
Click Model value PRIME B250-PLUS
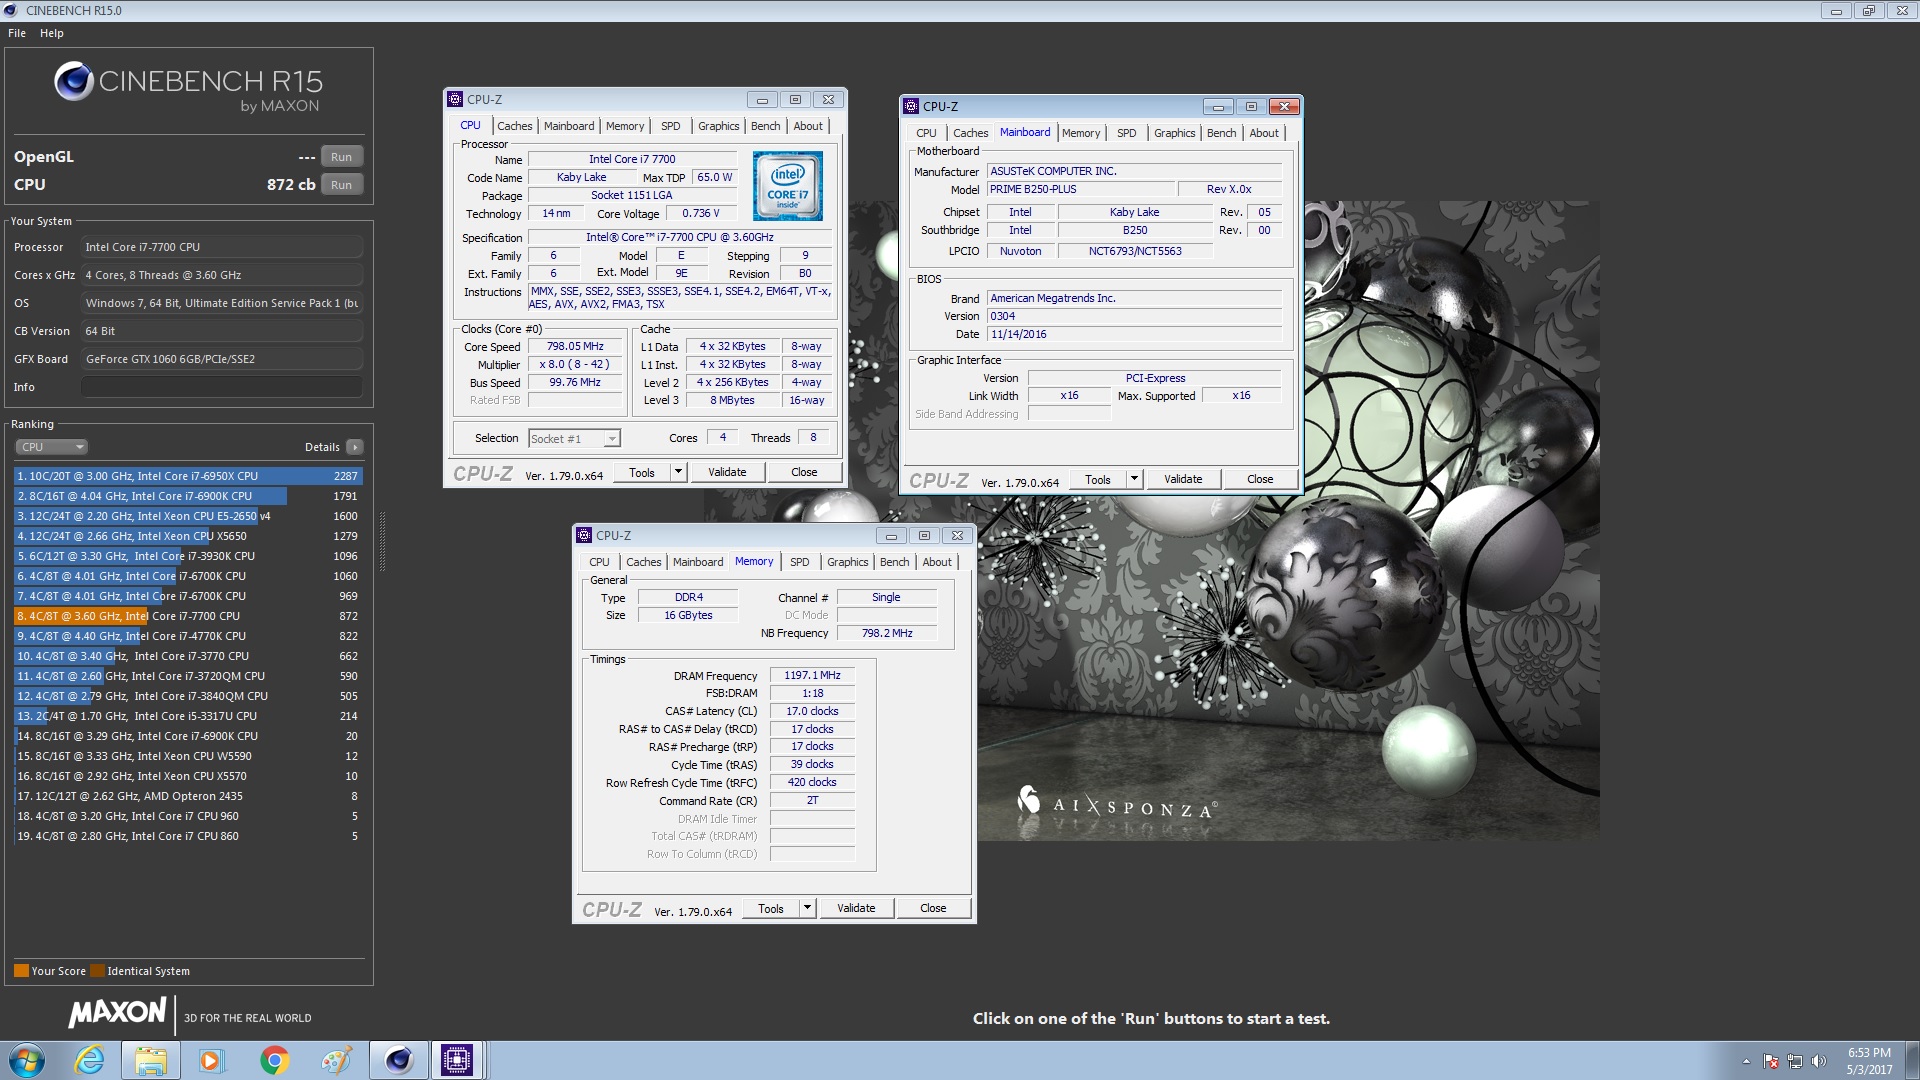pyautogui.click(x=1080, y=189)
